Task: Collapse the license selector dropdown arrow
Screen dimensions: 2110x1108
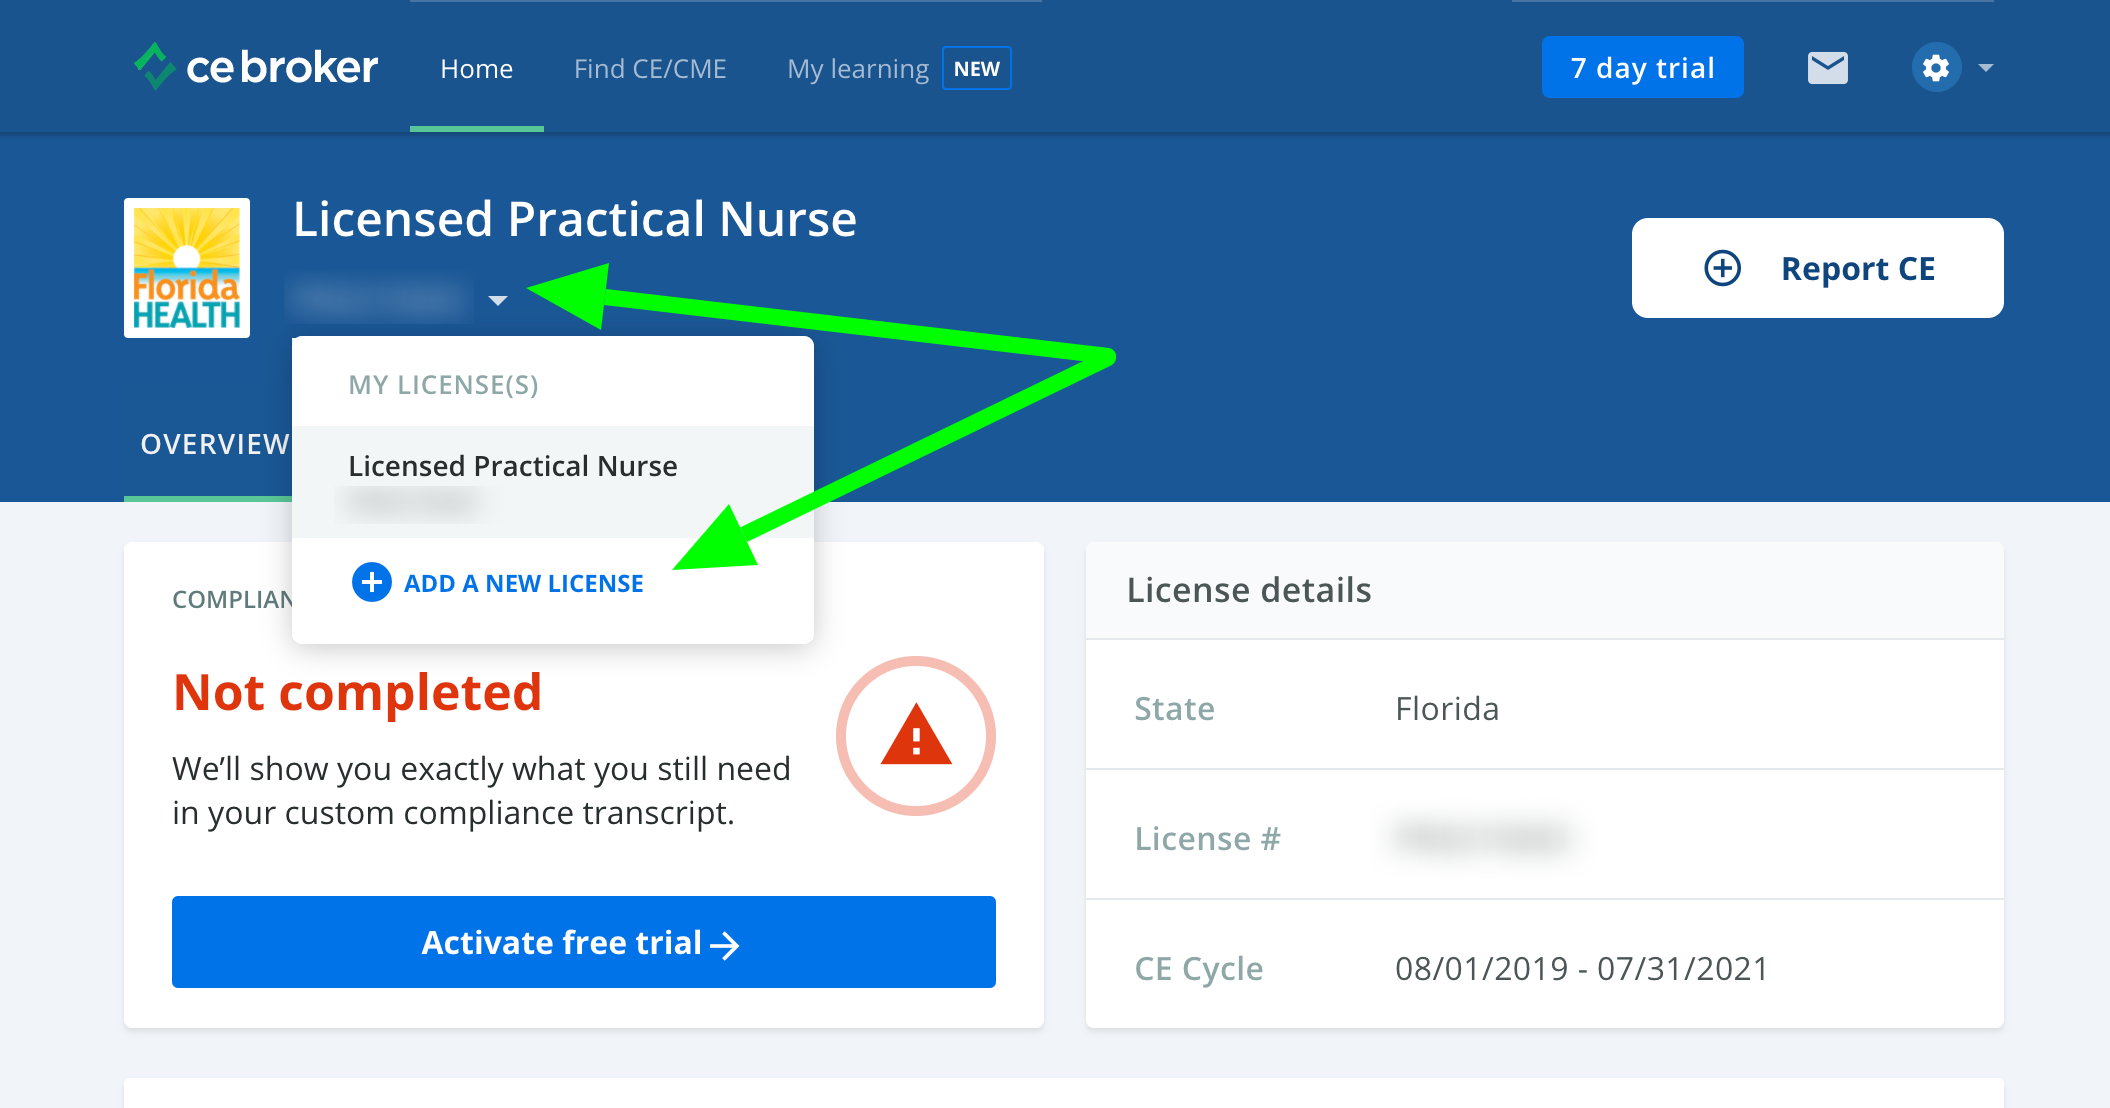Action: pyautogui.click(x=498, y=300)
